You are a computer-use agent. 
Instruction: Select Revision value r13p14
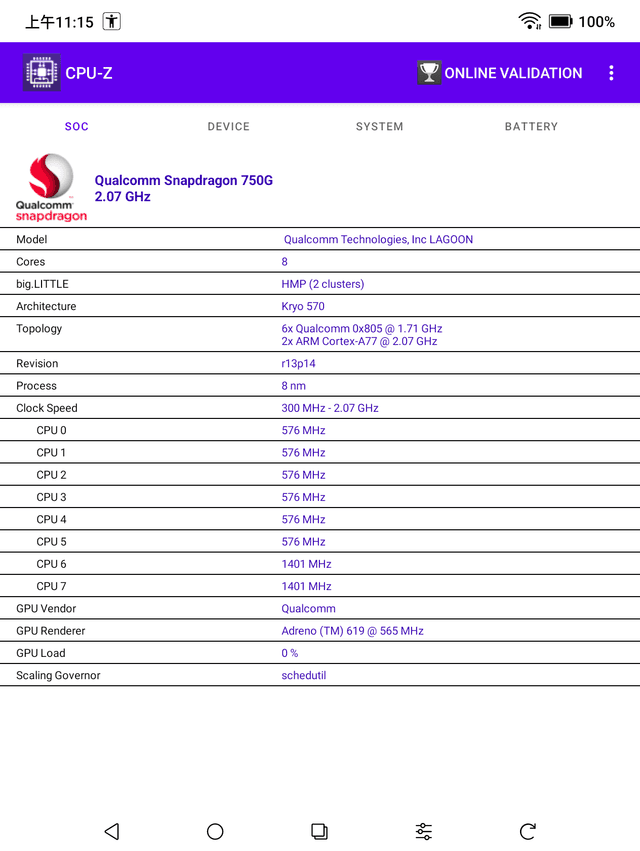pos(298,364)
